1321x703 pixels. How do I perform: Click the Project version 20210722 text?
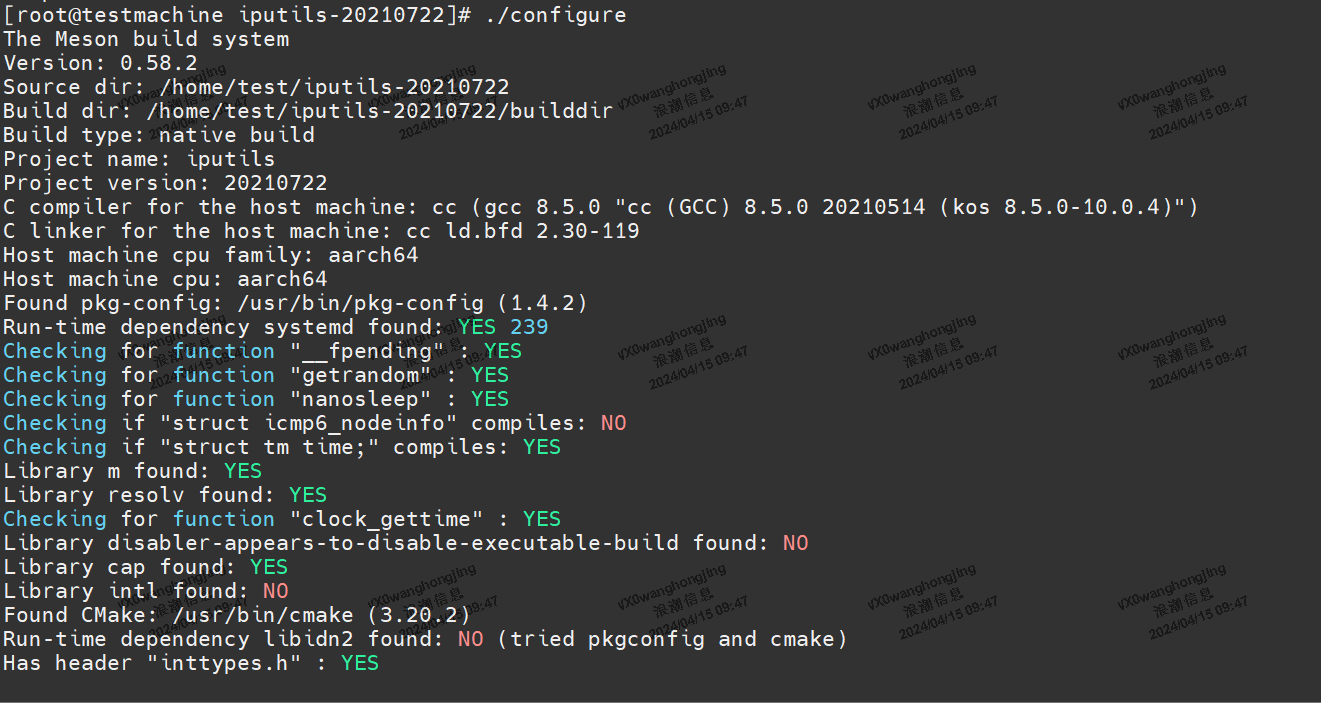[275, 183]
